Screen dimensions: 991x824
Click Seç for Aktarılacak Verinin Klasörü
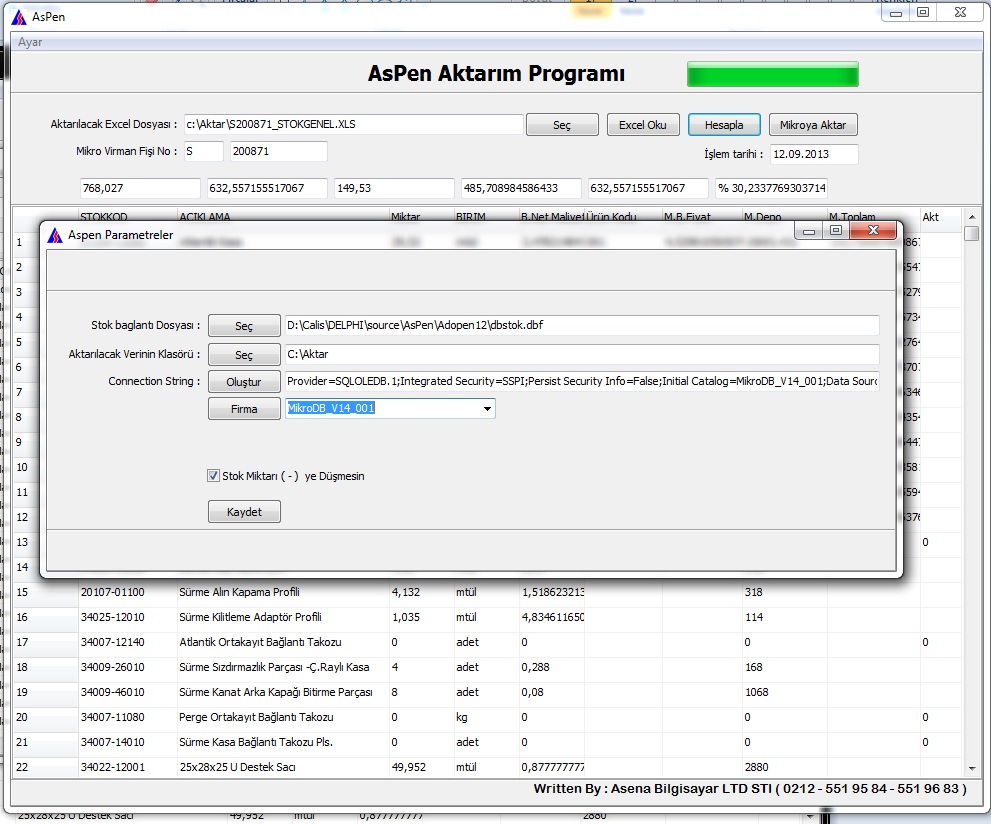coord(244,355)
